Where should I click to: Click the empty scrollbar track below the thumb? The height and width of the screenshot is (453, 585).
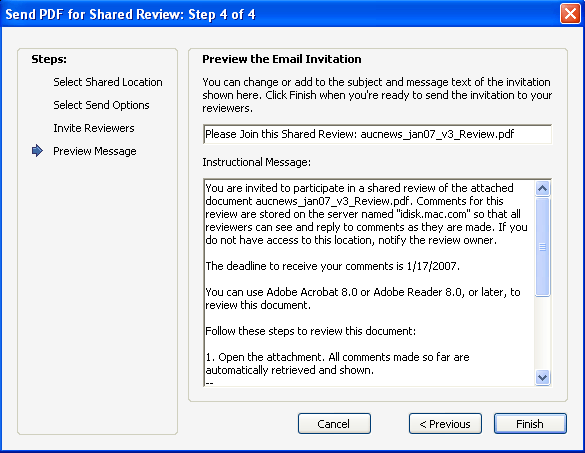click(x=542, y=333)
